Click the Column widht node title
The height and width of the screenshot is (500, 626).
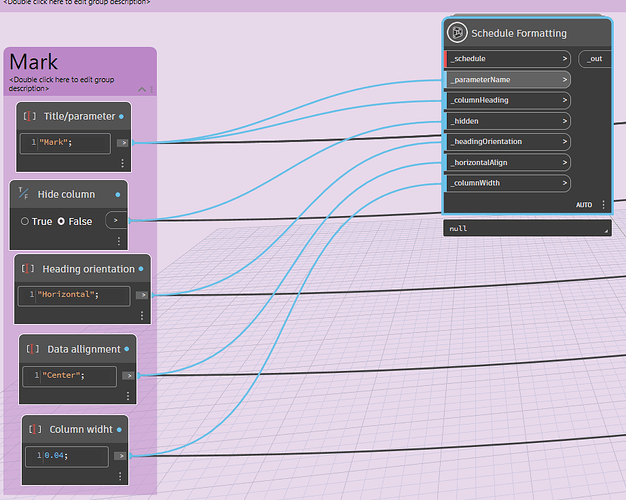(x=81, y=429)
